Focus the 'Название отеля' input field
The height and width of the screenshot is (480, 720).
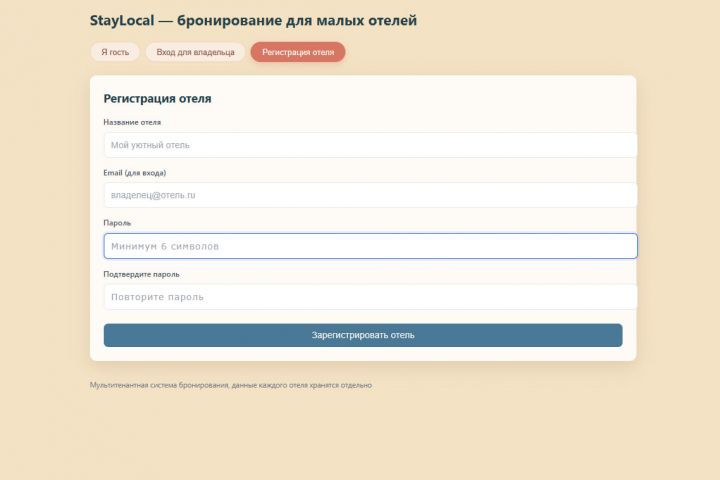point(370,145)
